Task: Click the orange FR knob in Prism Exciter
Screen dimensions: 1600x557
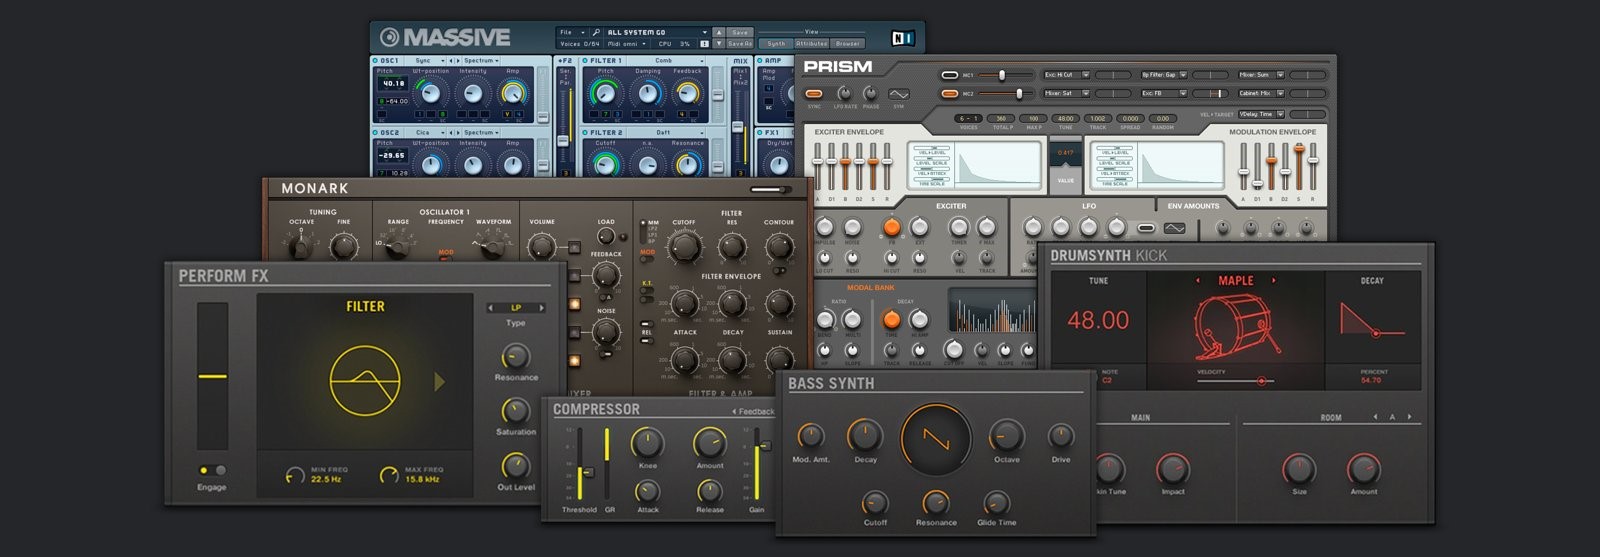Action: pos(891,228)
